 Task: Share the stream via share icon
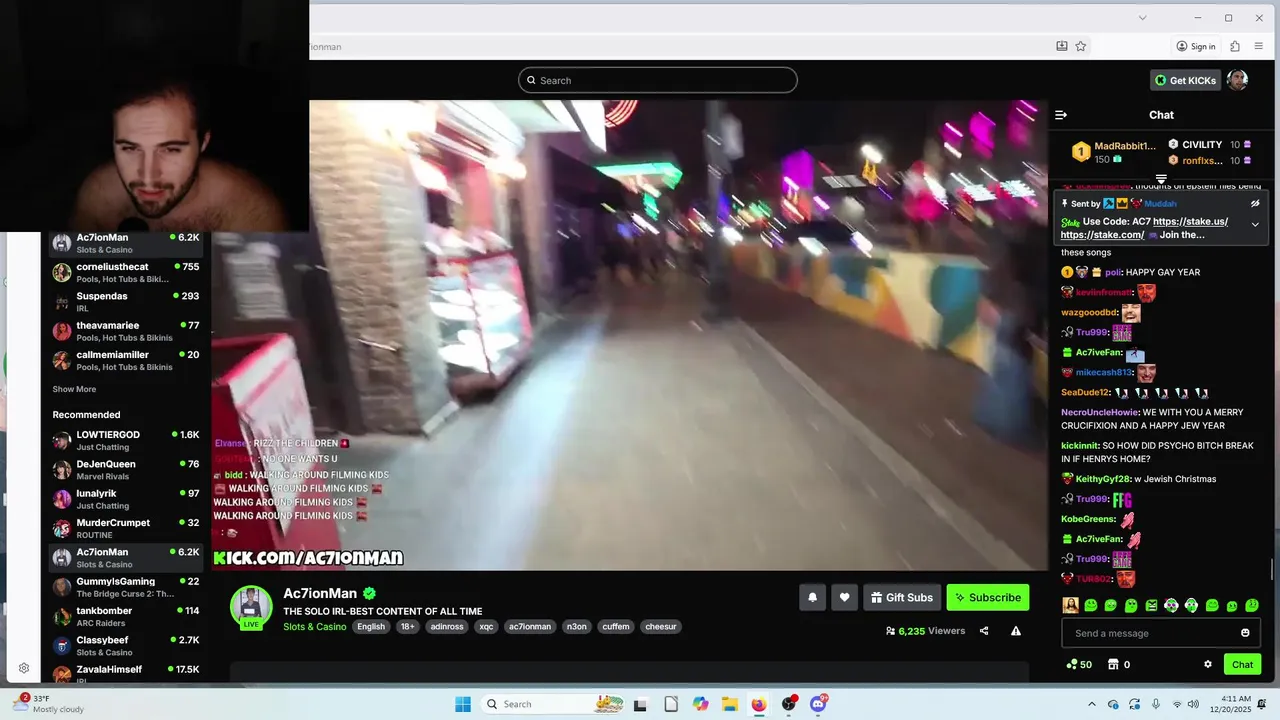[984, 631]
